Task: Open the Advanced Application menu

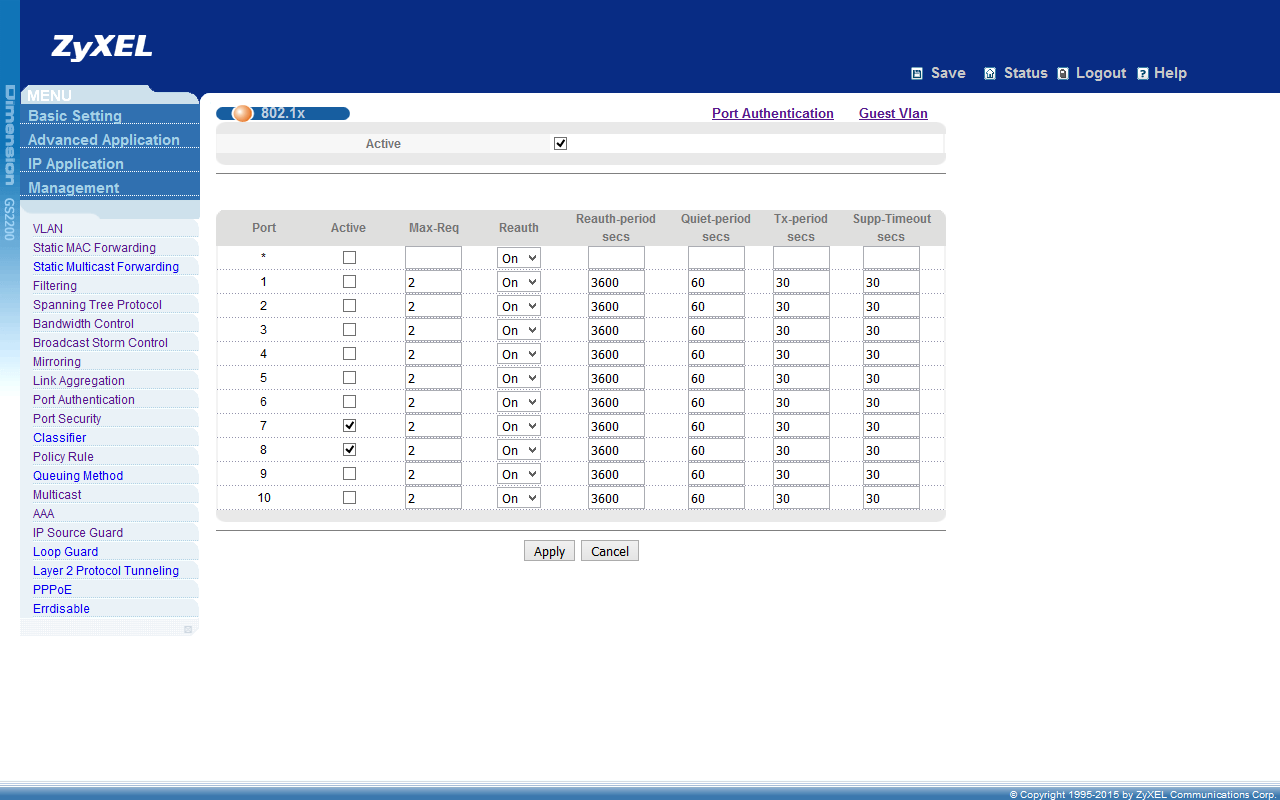Action: click(104, 140)
